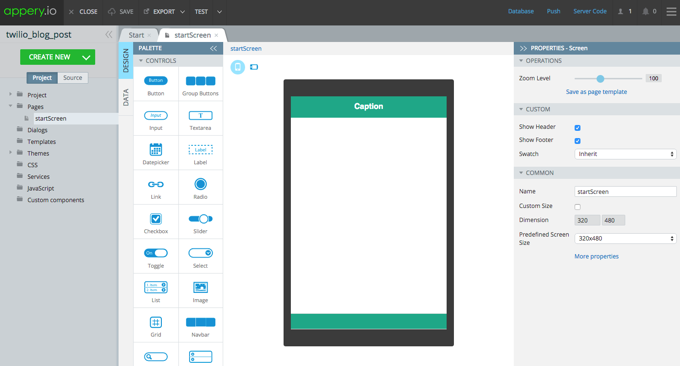
Task: Select the Project view tab
Action: tap(42, 78)
